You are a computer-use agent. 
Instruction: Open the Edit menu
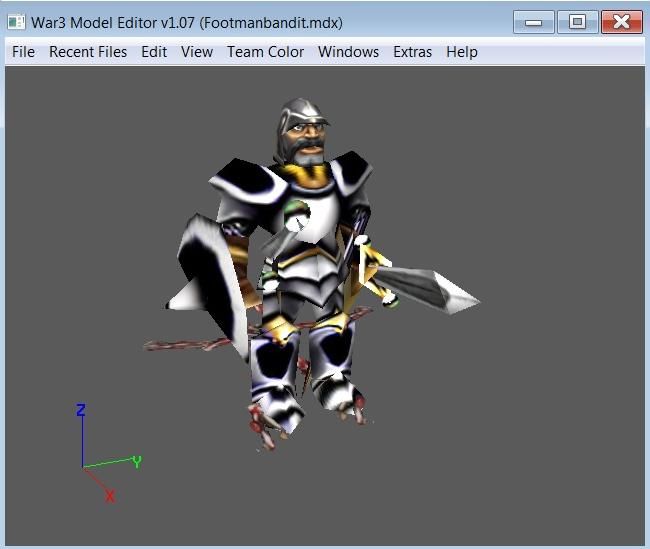click(x=154, y=52)
